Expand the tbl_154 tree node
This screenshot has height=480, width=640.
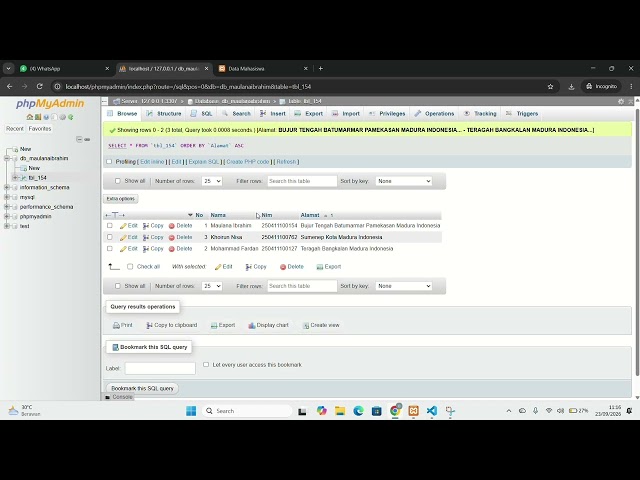(x=15, y=178)
